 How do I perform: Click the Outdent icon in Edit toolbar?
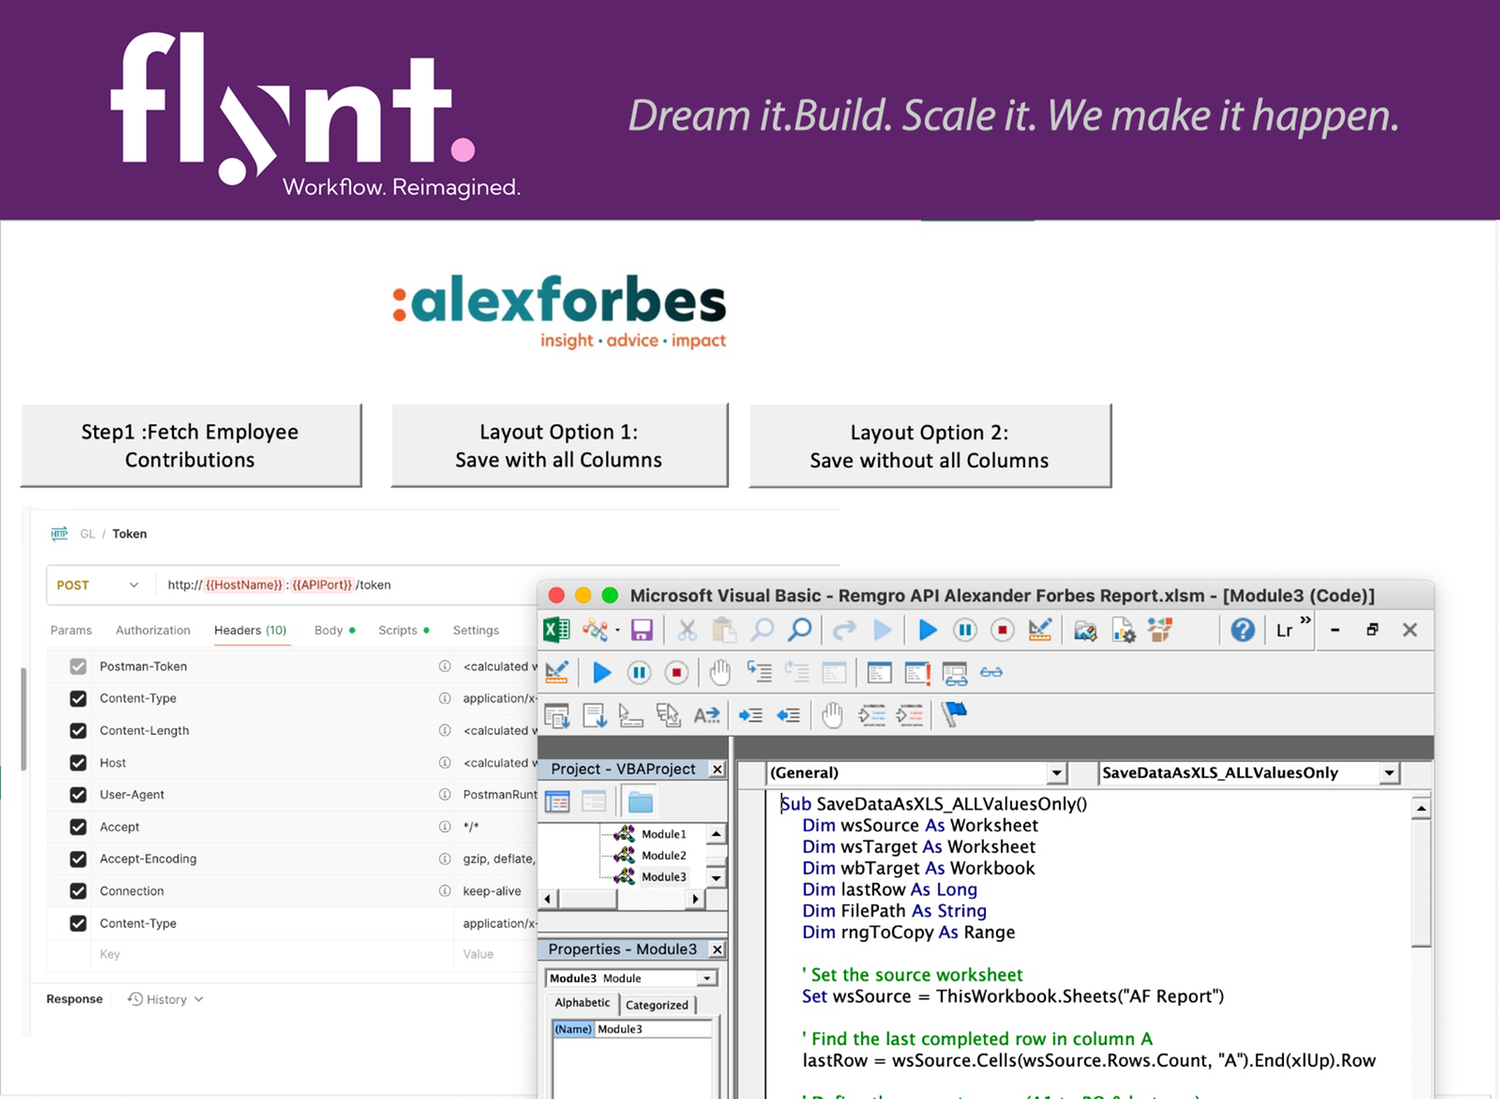pyautogui.click(x=788, y=715)
